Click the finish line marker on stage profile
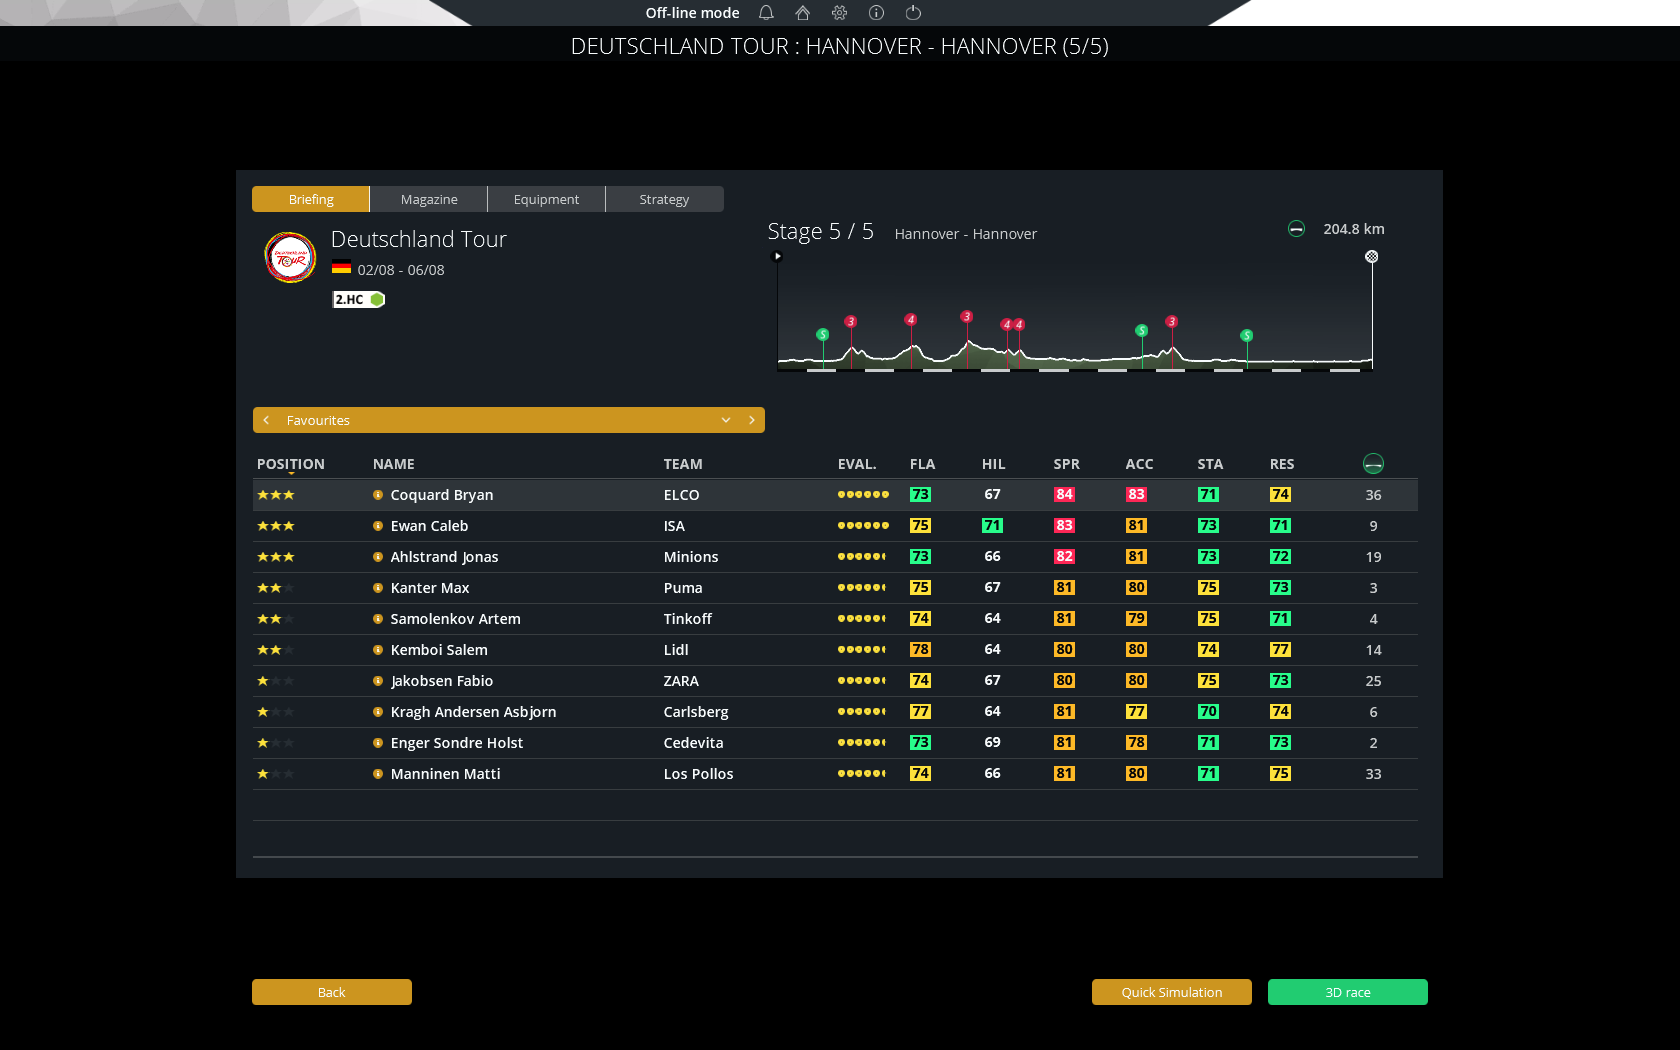The height and width of the screenshot is (1050, 1680). [x=1372, y=257]
